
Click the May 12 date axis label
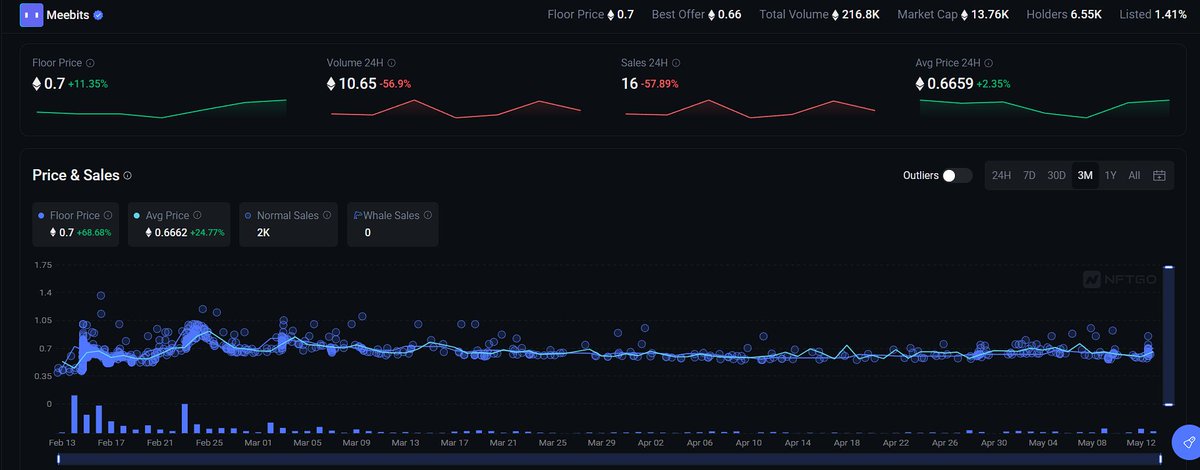1143,442
